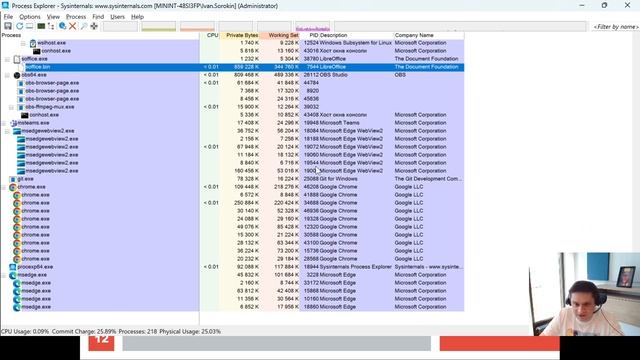
Task: Select chrome.exe row with PID 41888
Action: point(232,195)
